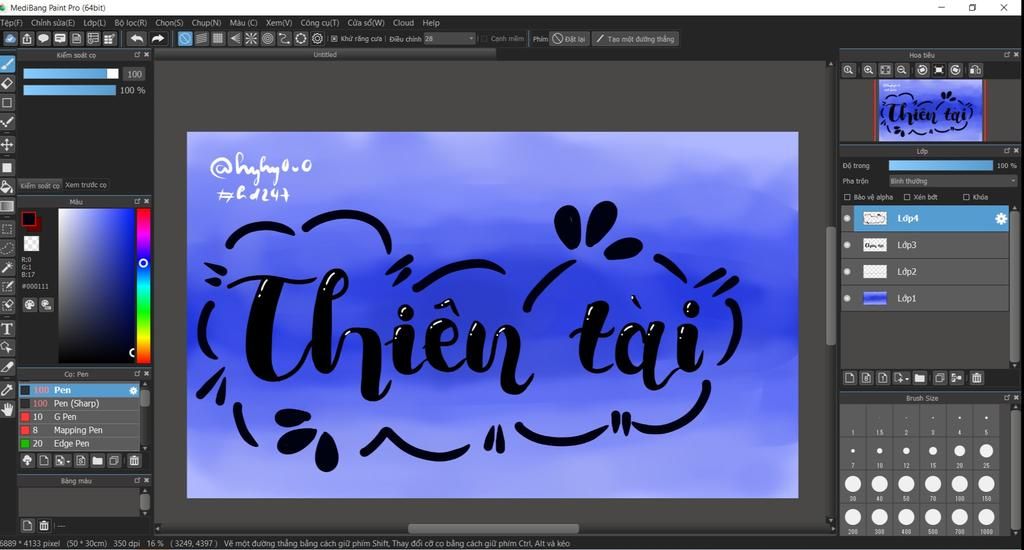Viewport: 1024px width, 550px height.
Task: Open Chỉnh sửa(E) menu
Action: click(x=53, y=23)
